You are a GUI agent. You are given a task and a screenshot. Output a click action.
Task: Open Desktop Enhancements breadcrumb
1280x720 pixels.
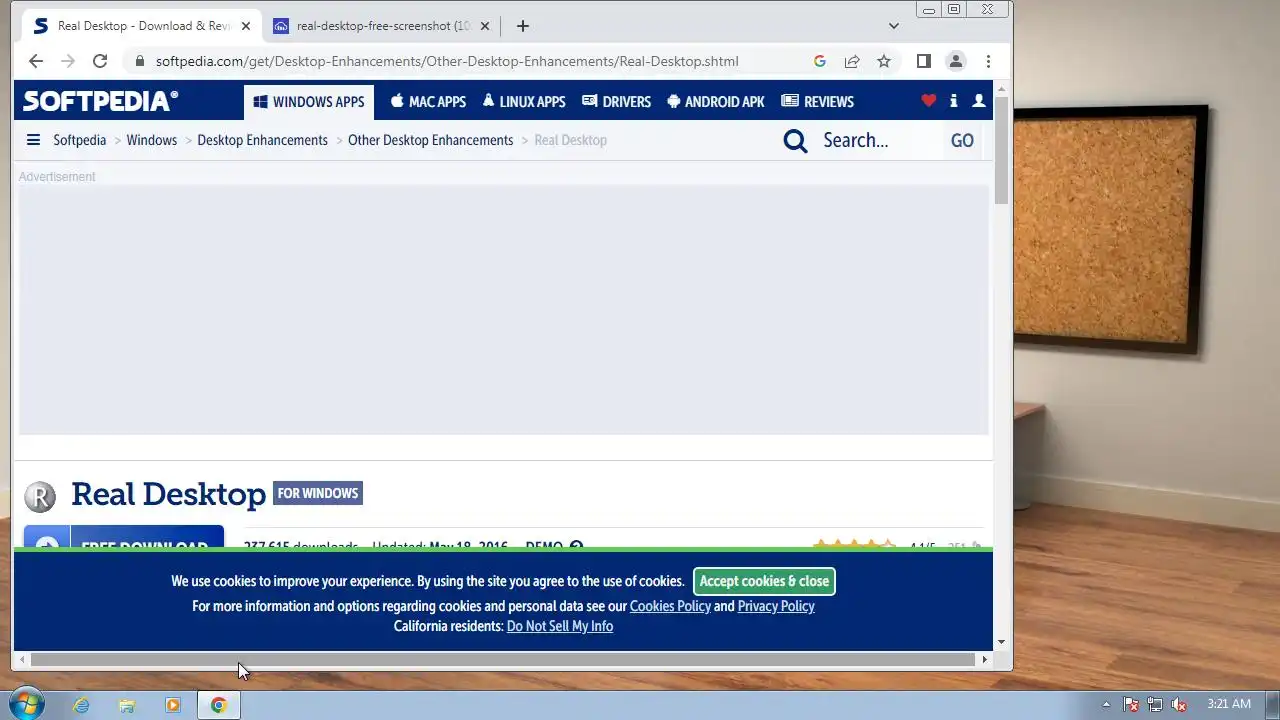(x=262, y=140)
